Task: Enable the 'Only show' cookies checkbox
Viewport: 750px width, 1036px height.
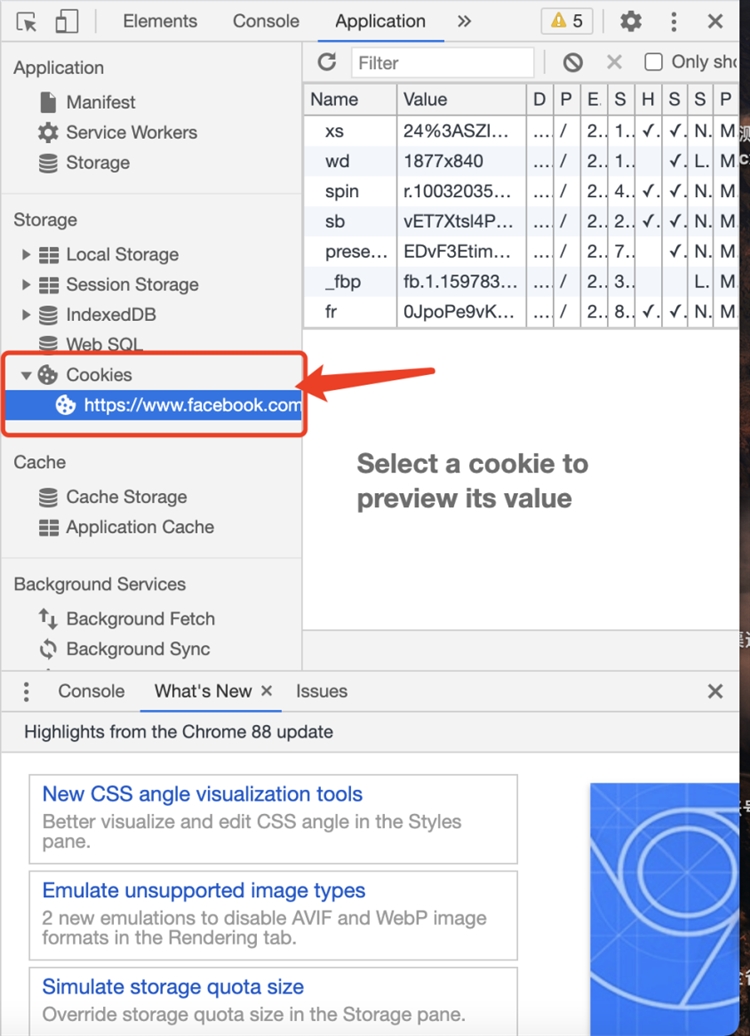Action: (x=654, y=62)
